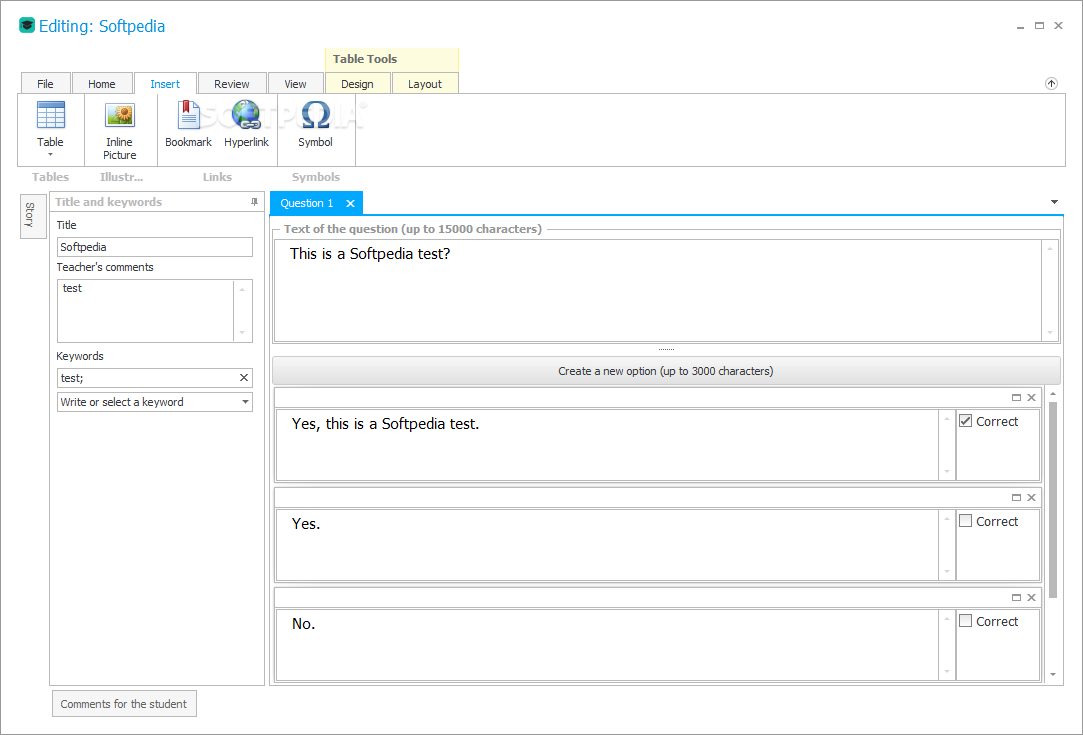This screenshot has width=1083, height=735.
Task: Click in the 'Yes, this is a Softpedia test.' option text
Action: pos(385,423)
